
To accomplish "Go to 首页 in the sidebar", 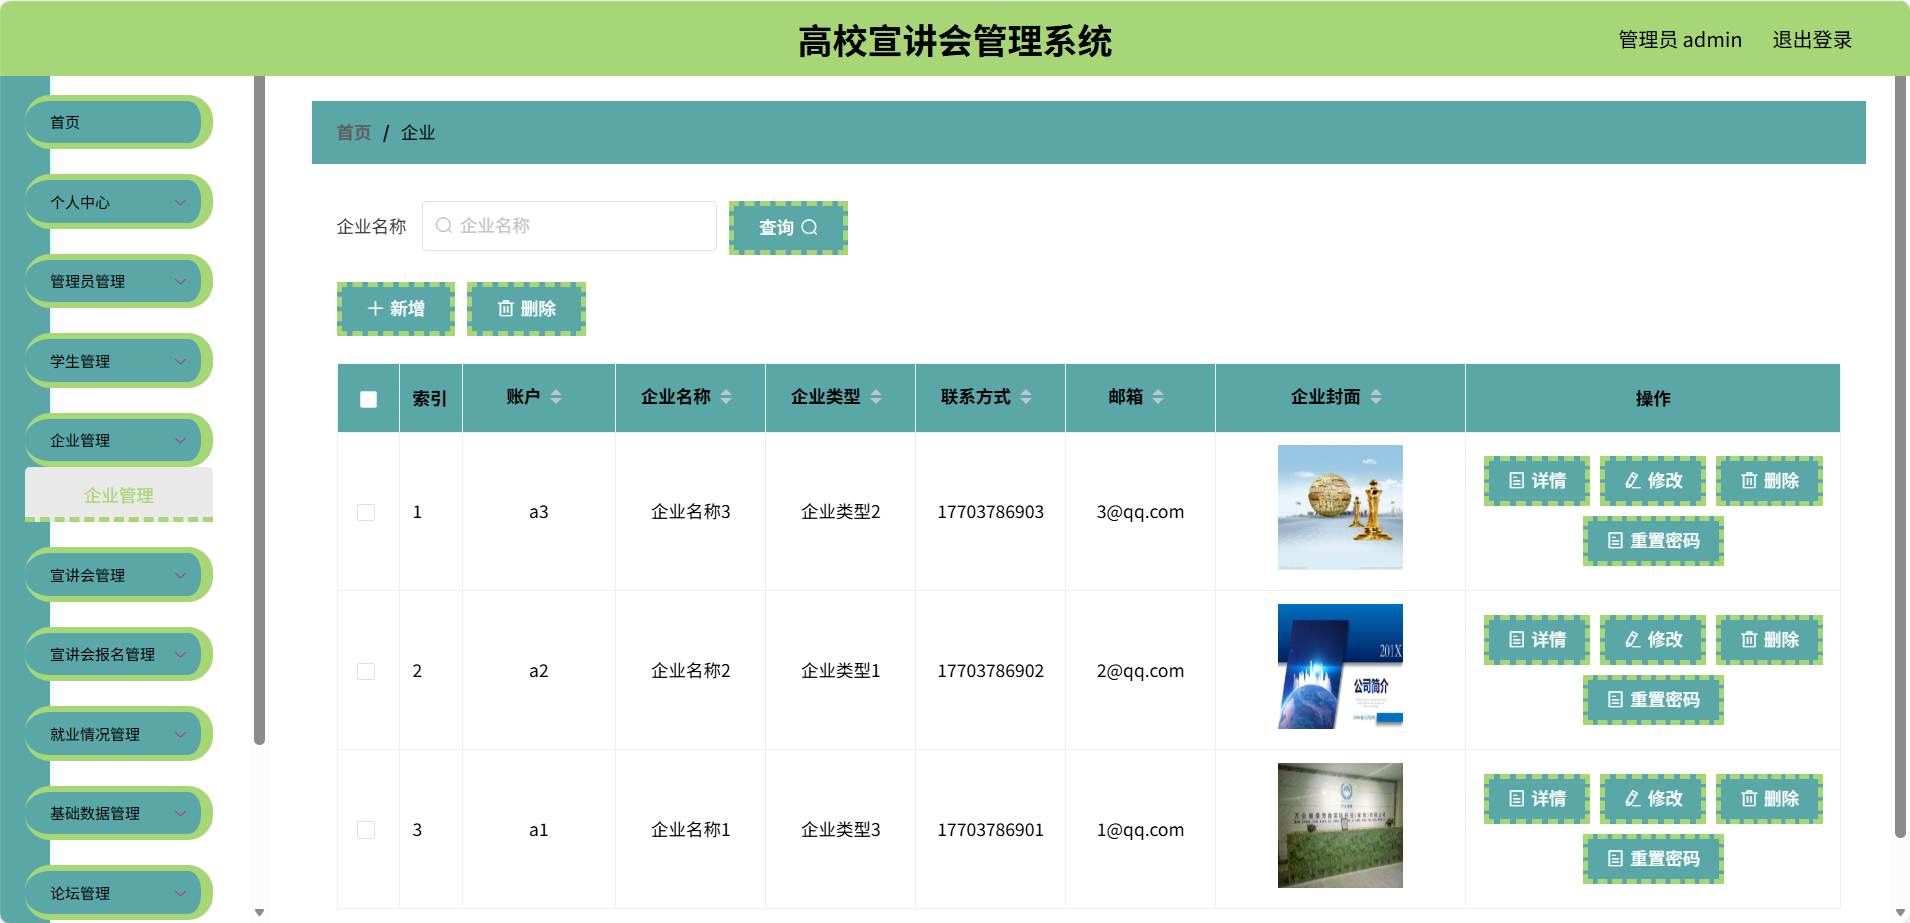I will 118,122.
